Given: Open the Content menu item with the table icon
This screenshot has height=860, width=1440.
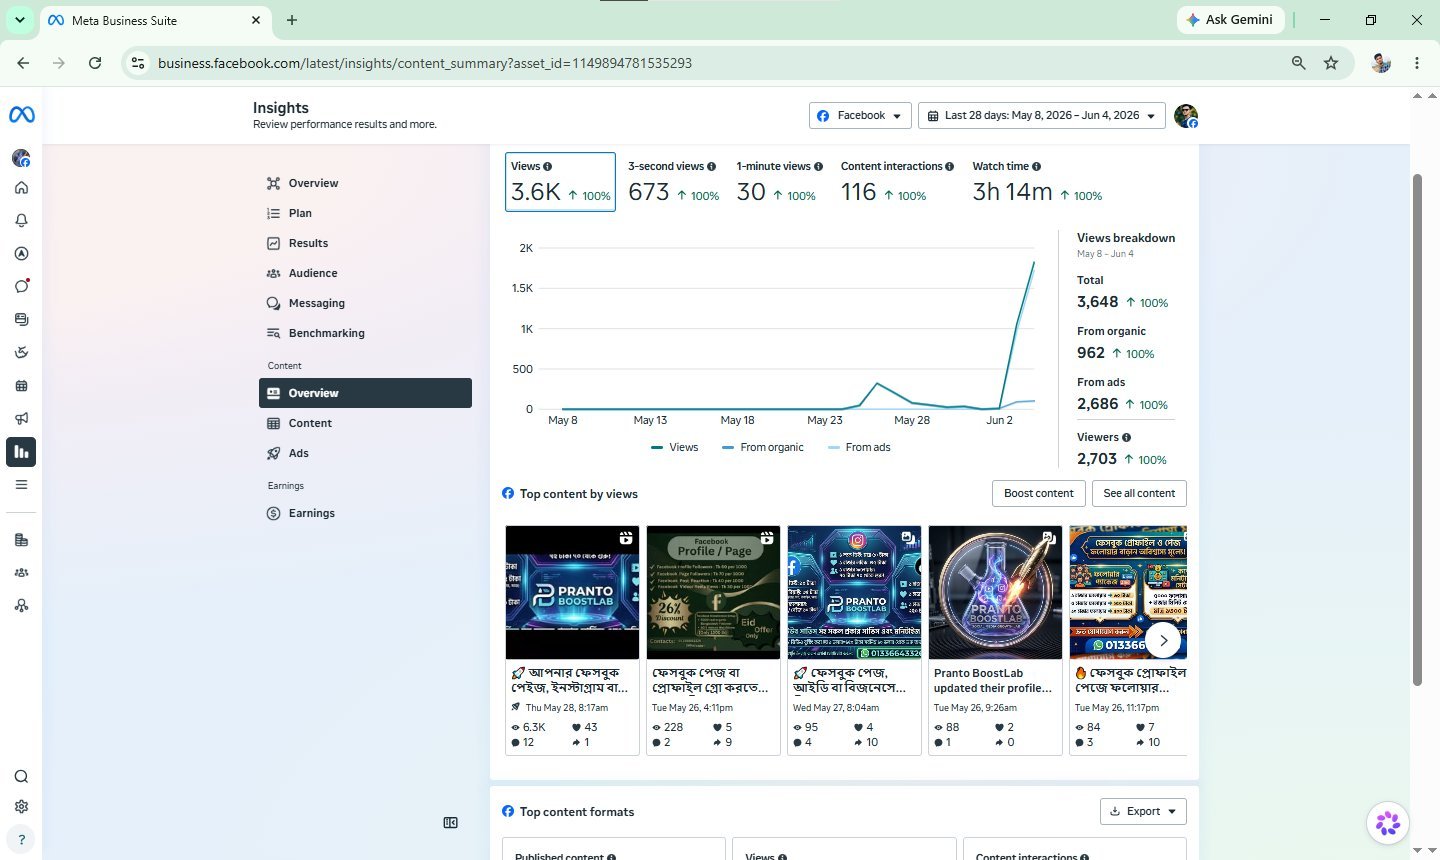Looking at the screenshot, I should coord(365,423).
